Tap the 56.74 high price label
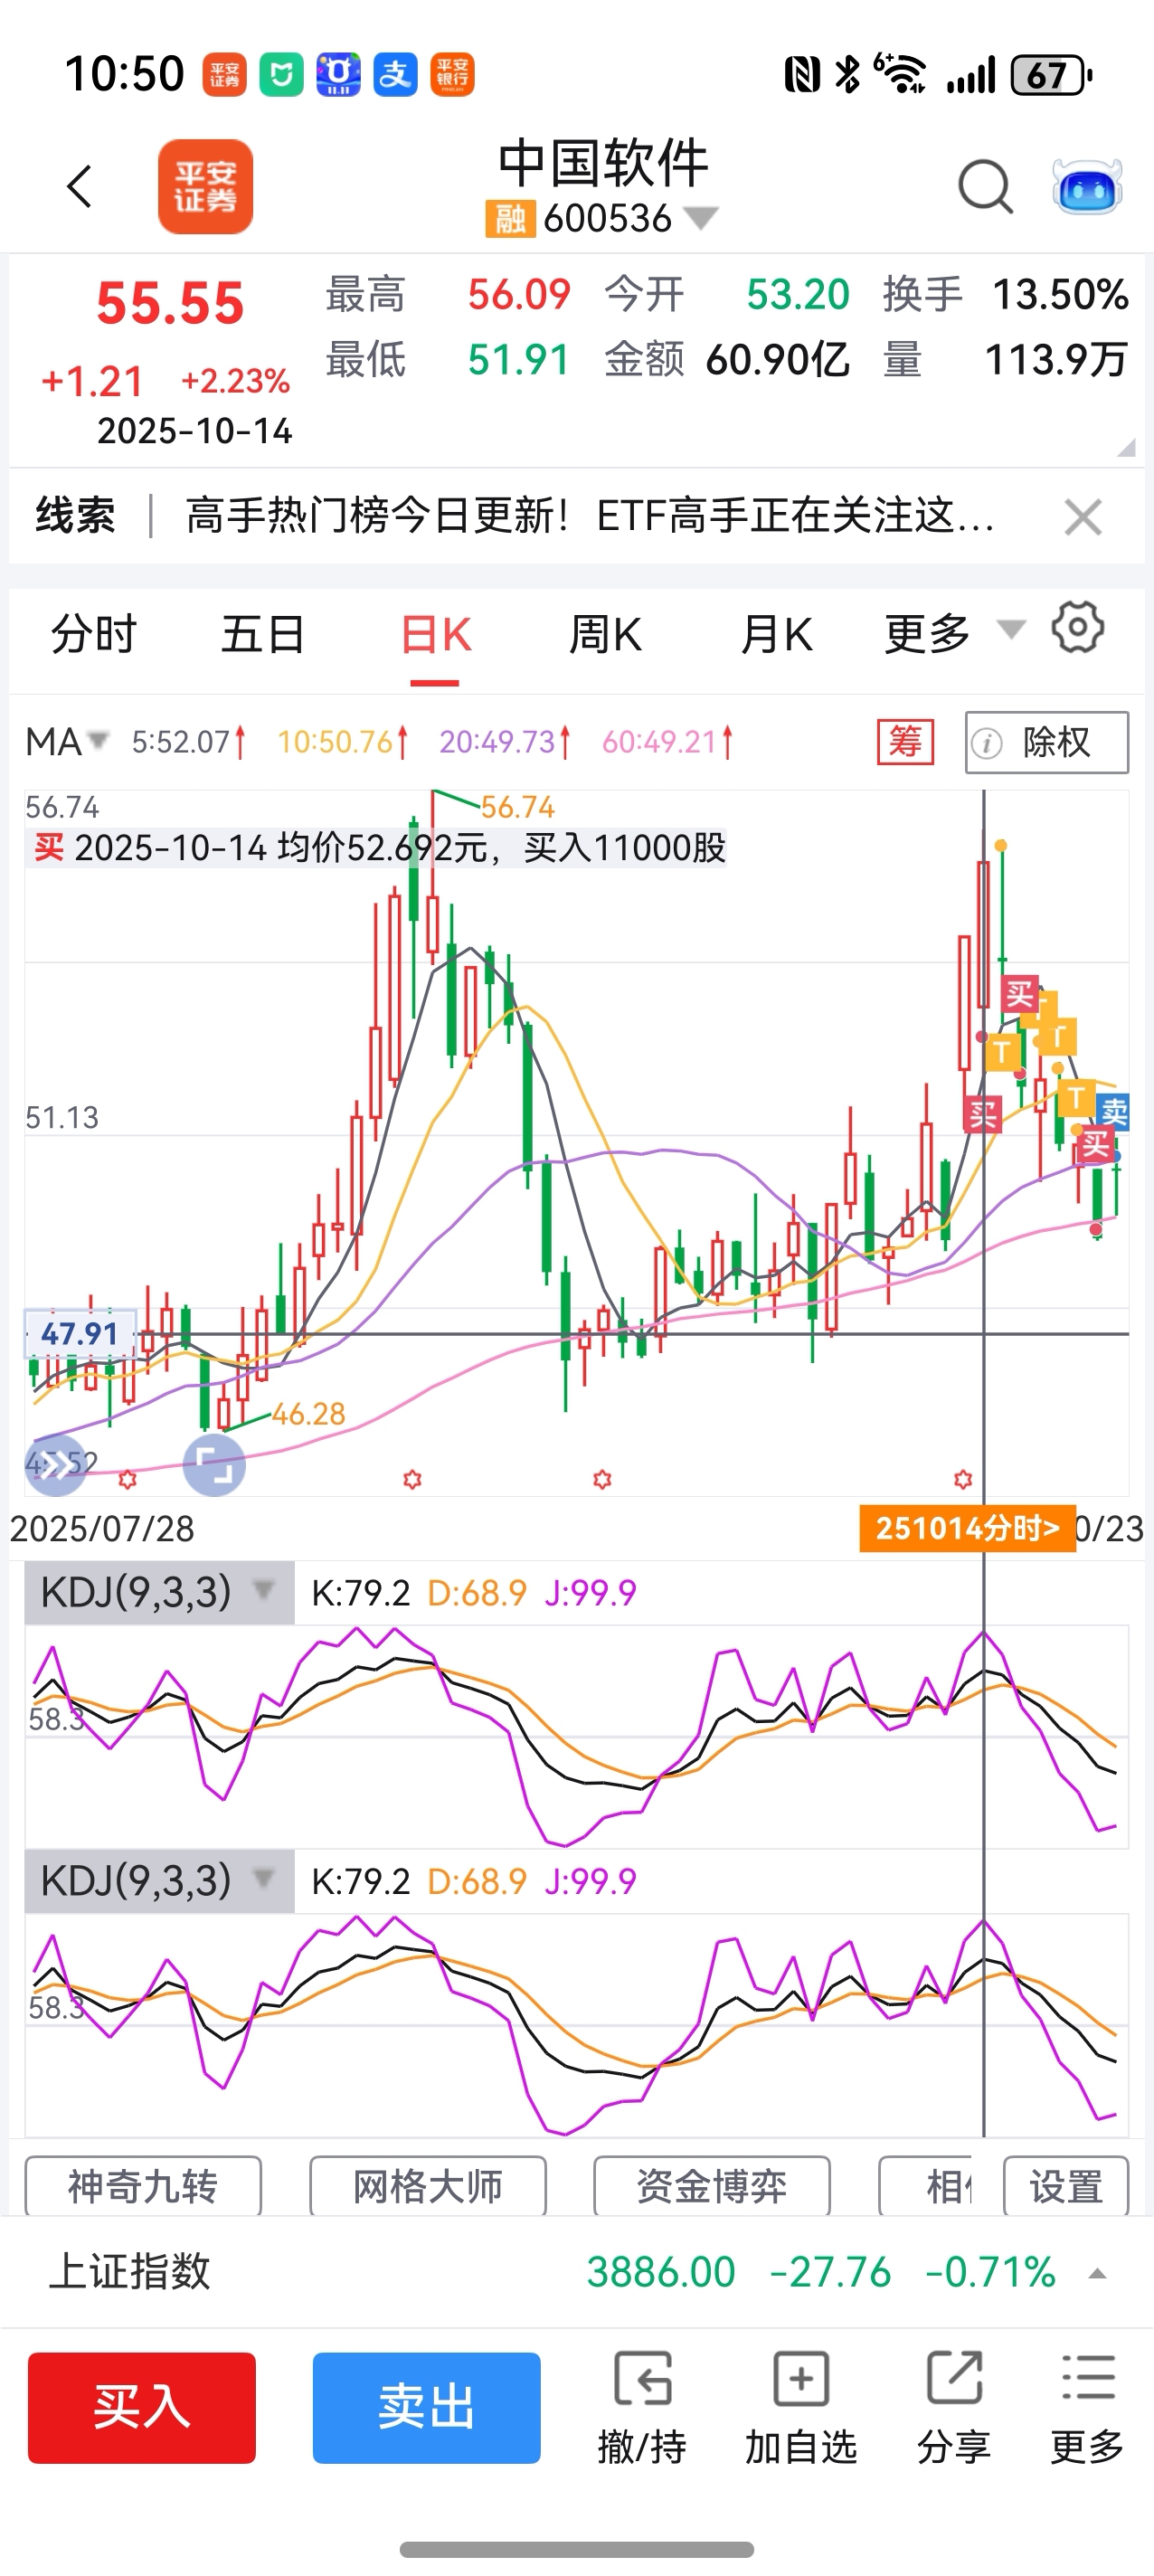 coord(517,807)
